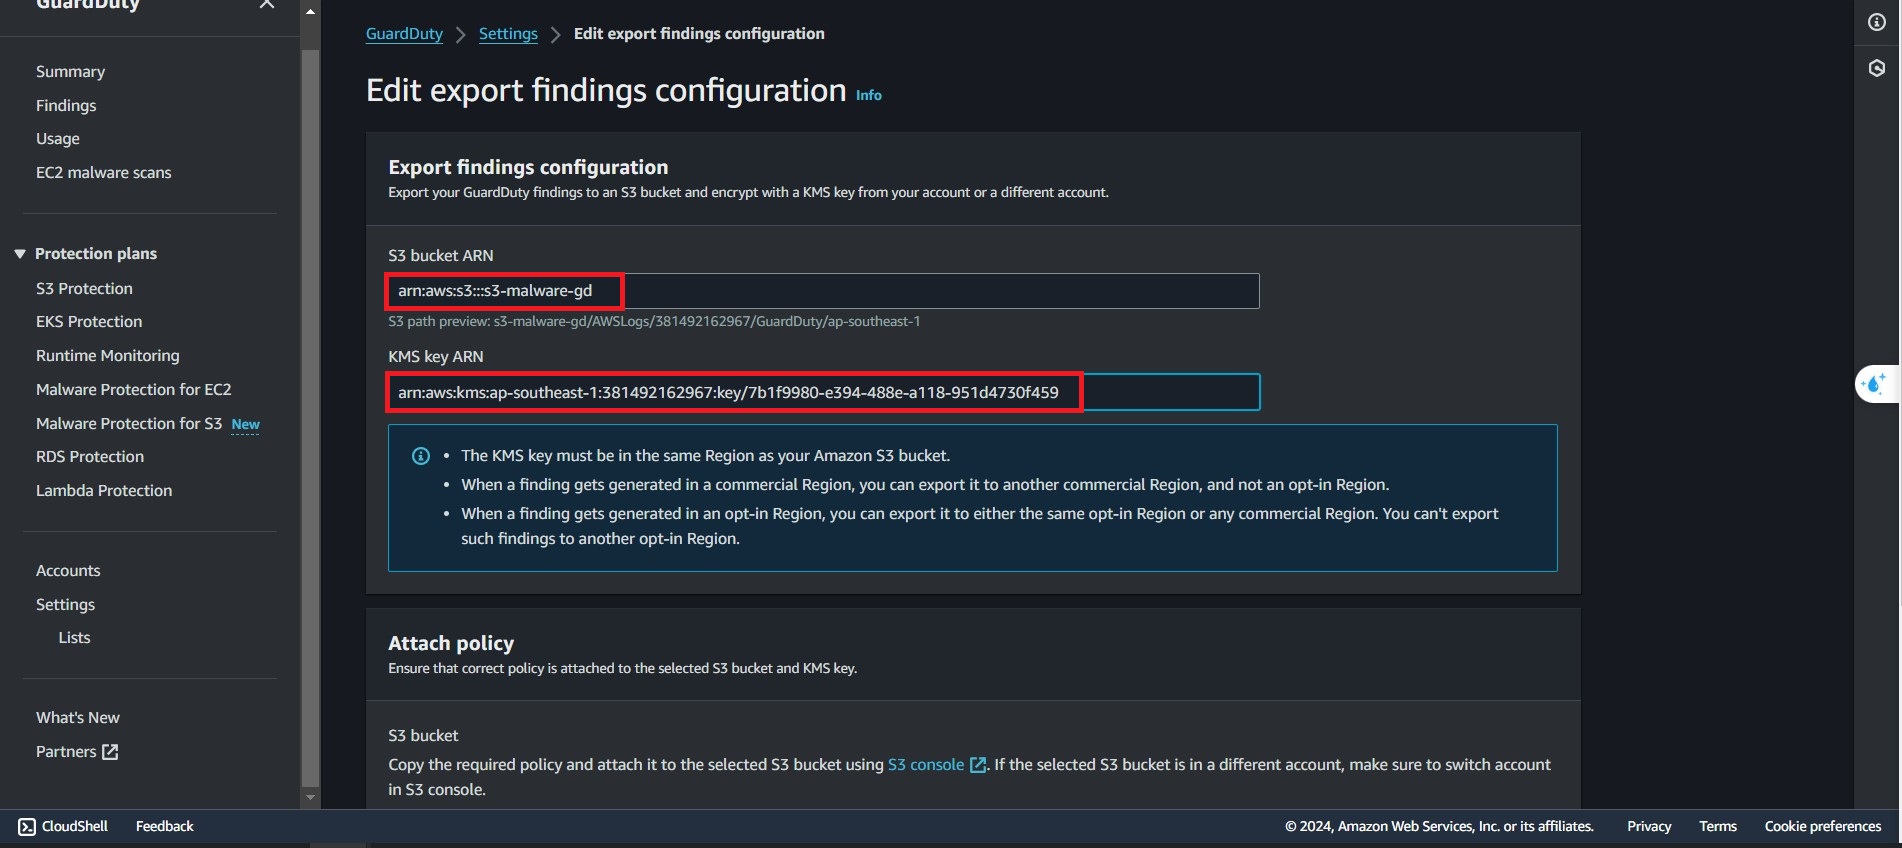This screenshot has height=848, width=1902.
Task: Navigate to Settings breadcrumb link
Action: [x=508, y=34]
